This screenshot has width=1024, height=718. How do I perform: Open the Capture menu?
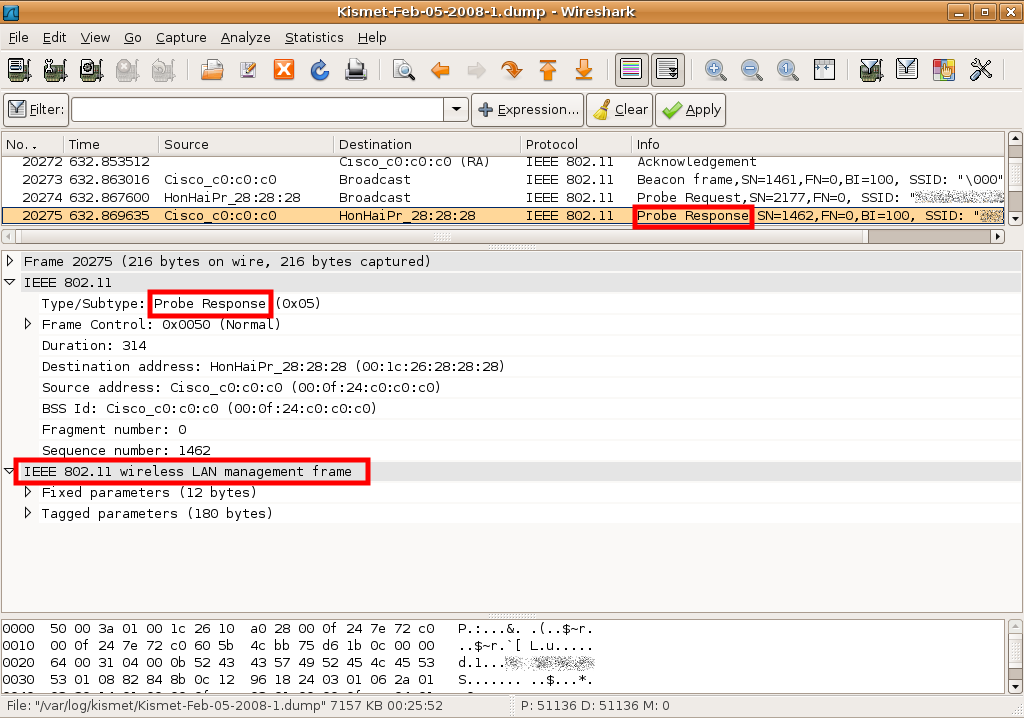(x=181, y=37)
